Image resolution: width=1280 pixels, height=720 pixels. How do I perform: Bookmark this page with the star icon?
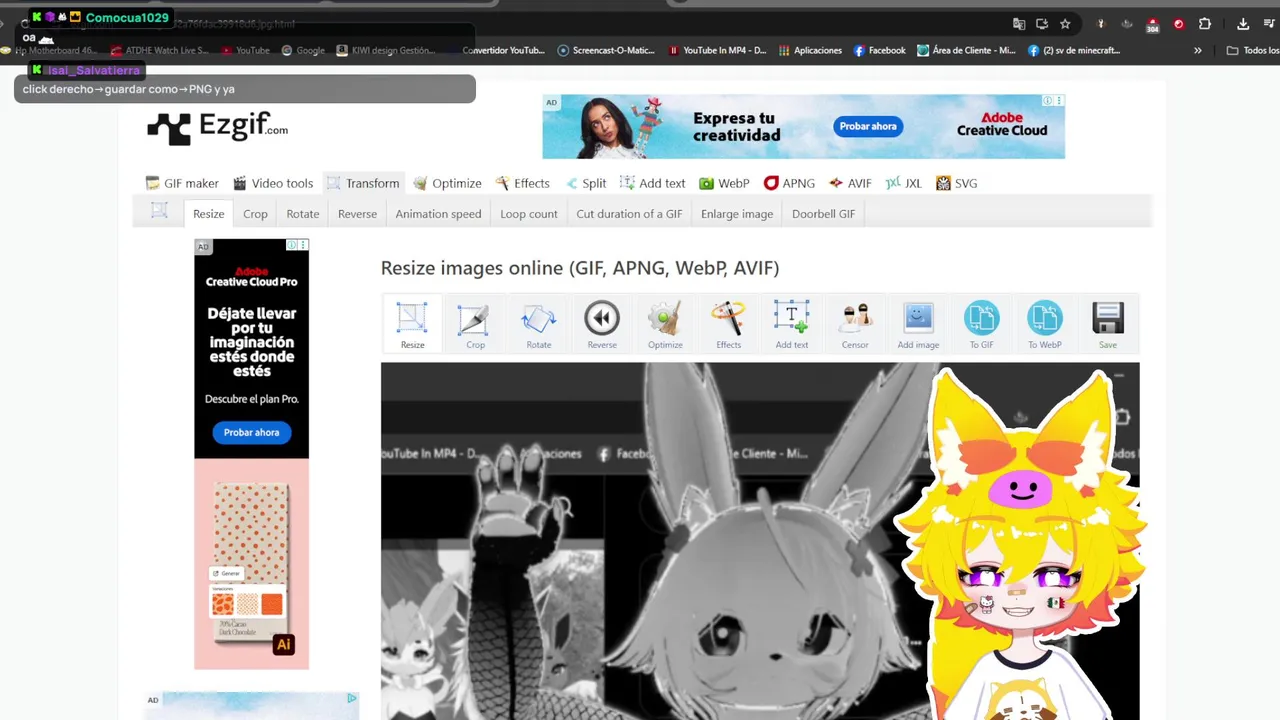tap(1065, 24)
